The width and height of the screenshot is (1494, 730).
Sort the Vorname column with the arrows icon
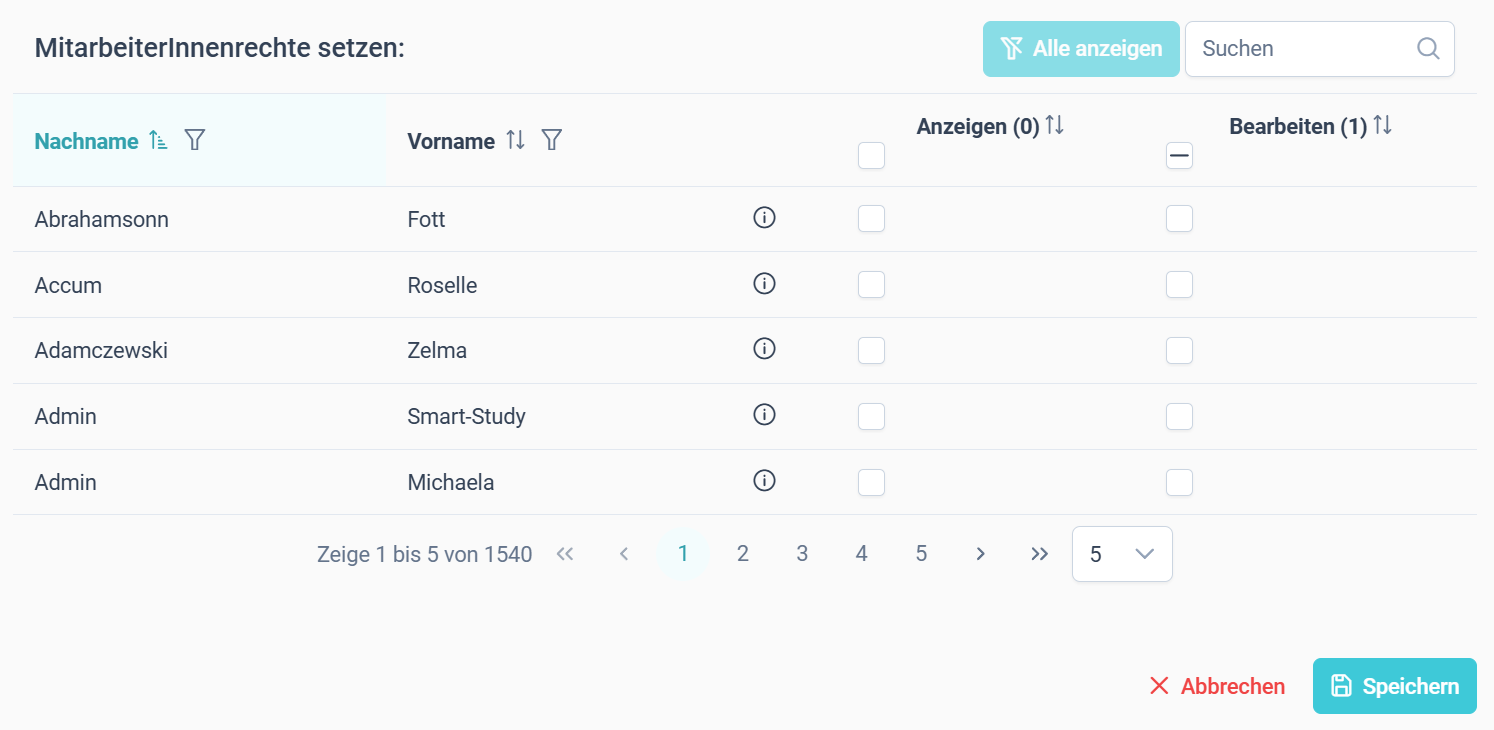515,141
